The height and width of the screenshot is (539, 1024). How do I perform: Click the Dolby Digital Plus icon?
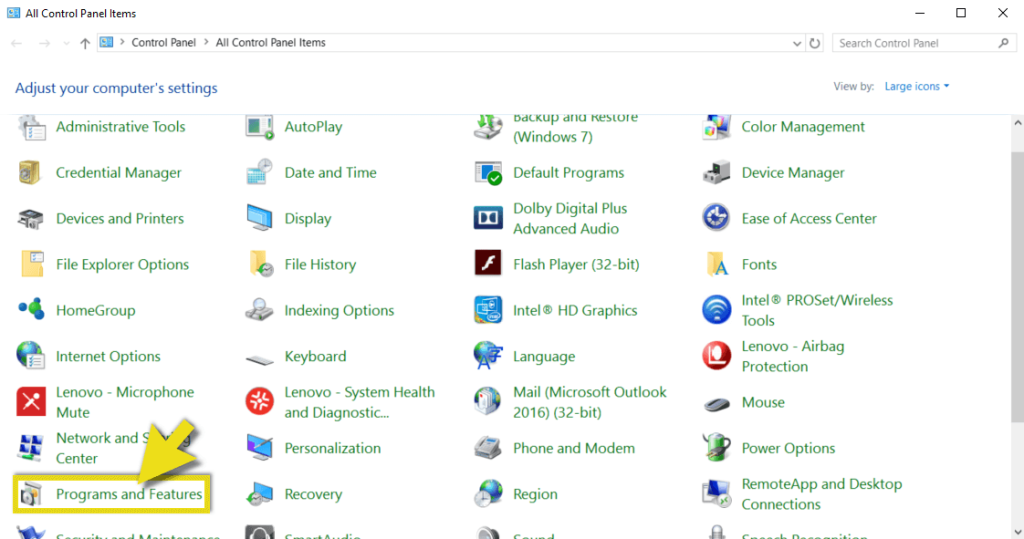click(x=488, y=218)
